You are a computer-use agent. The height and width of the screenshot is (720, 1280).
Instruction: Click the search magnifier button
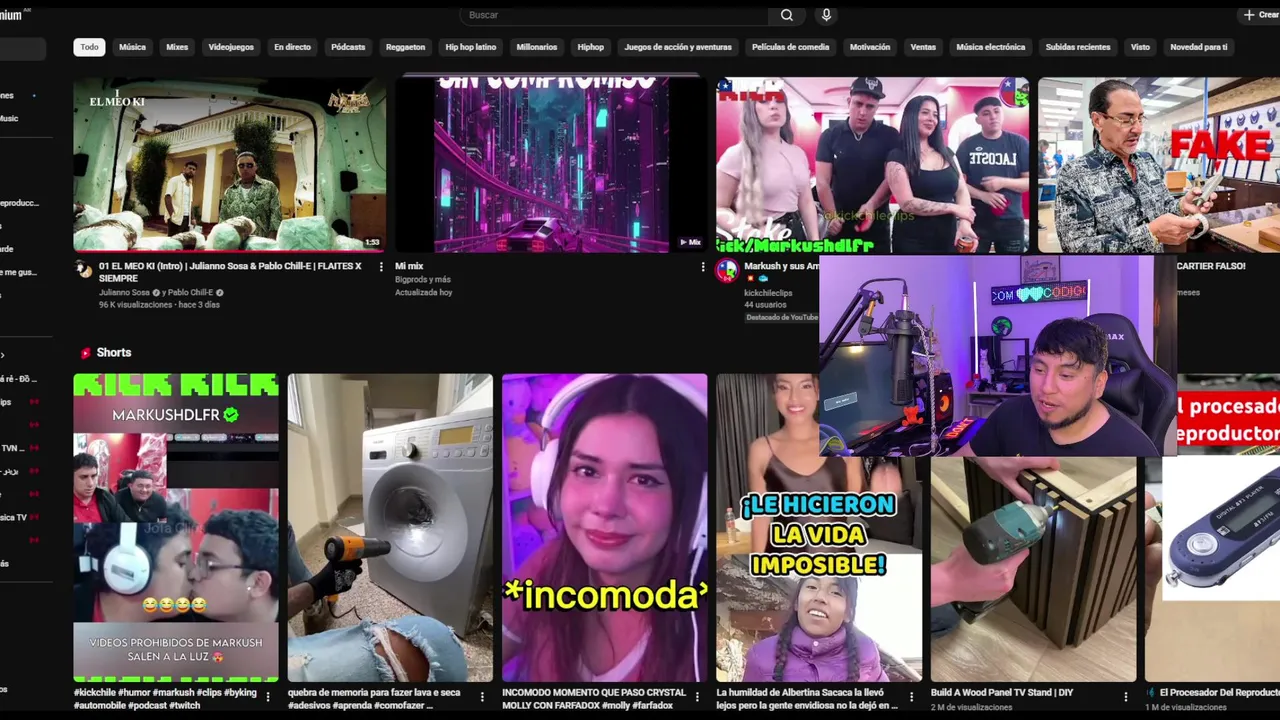[x=787, y=15]
